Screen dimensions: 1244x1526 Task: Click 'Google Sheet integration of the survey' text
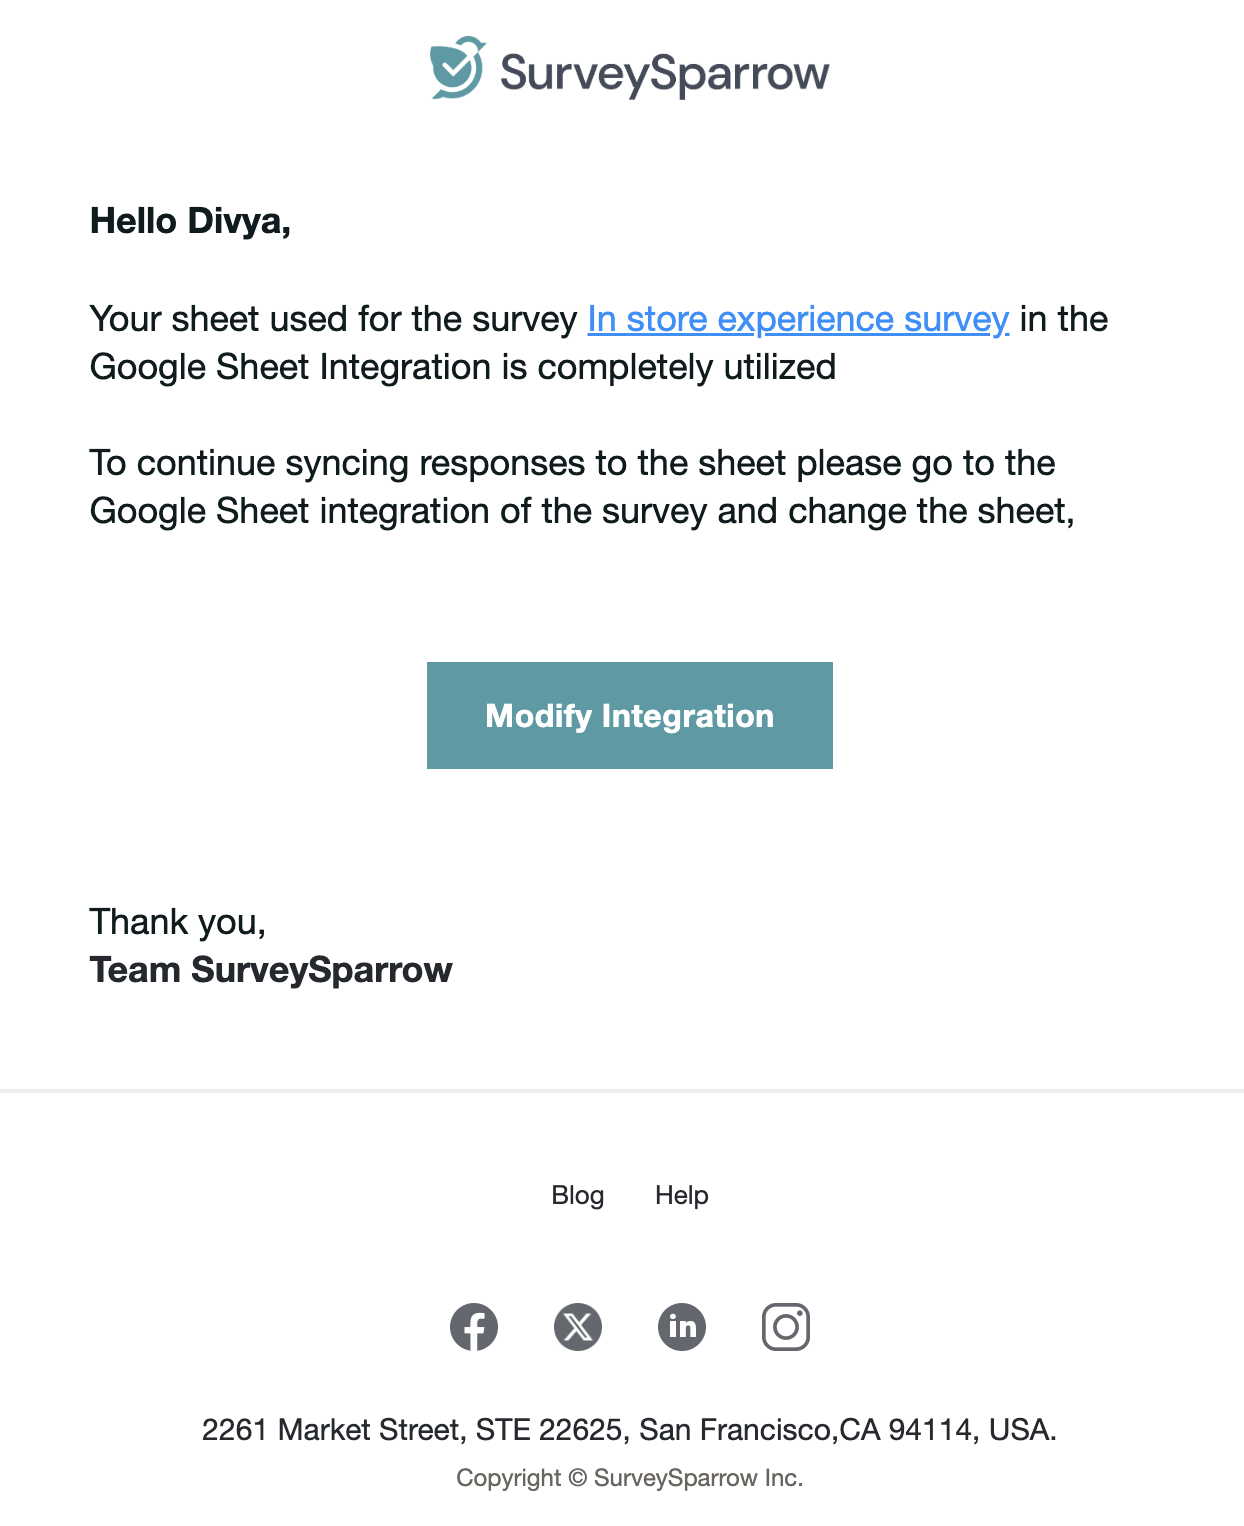[398, 511]
